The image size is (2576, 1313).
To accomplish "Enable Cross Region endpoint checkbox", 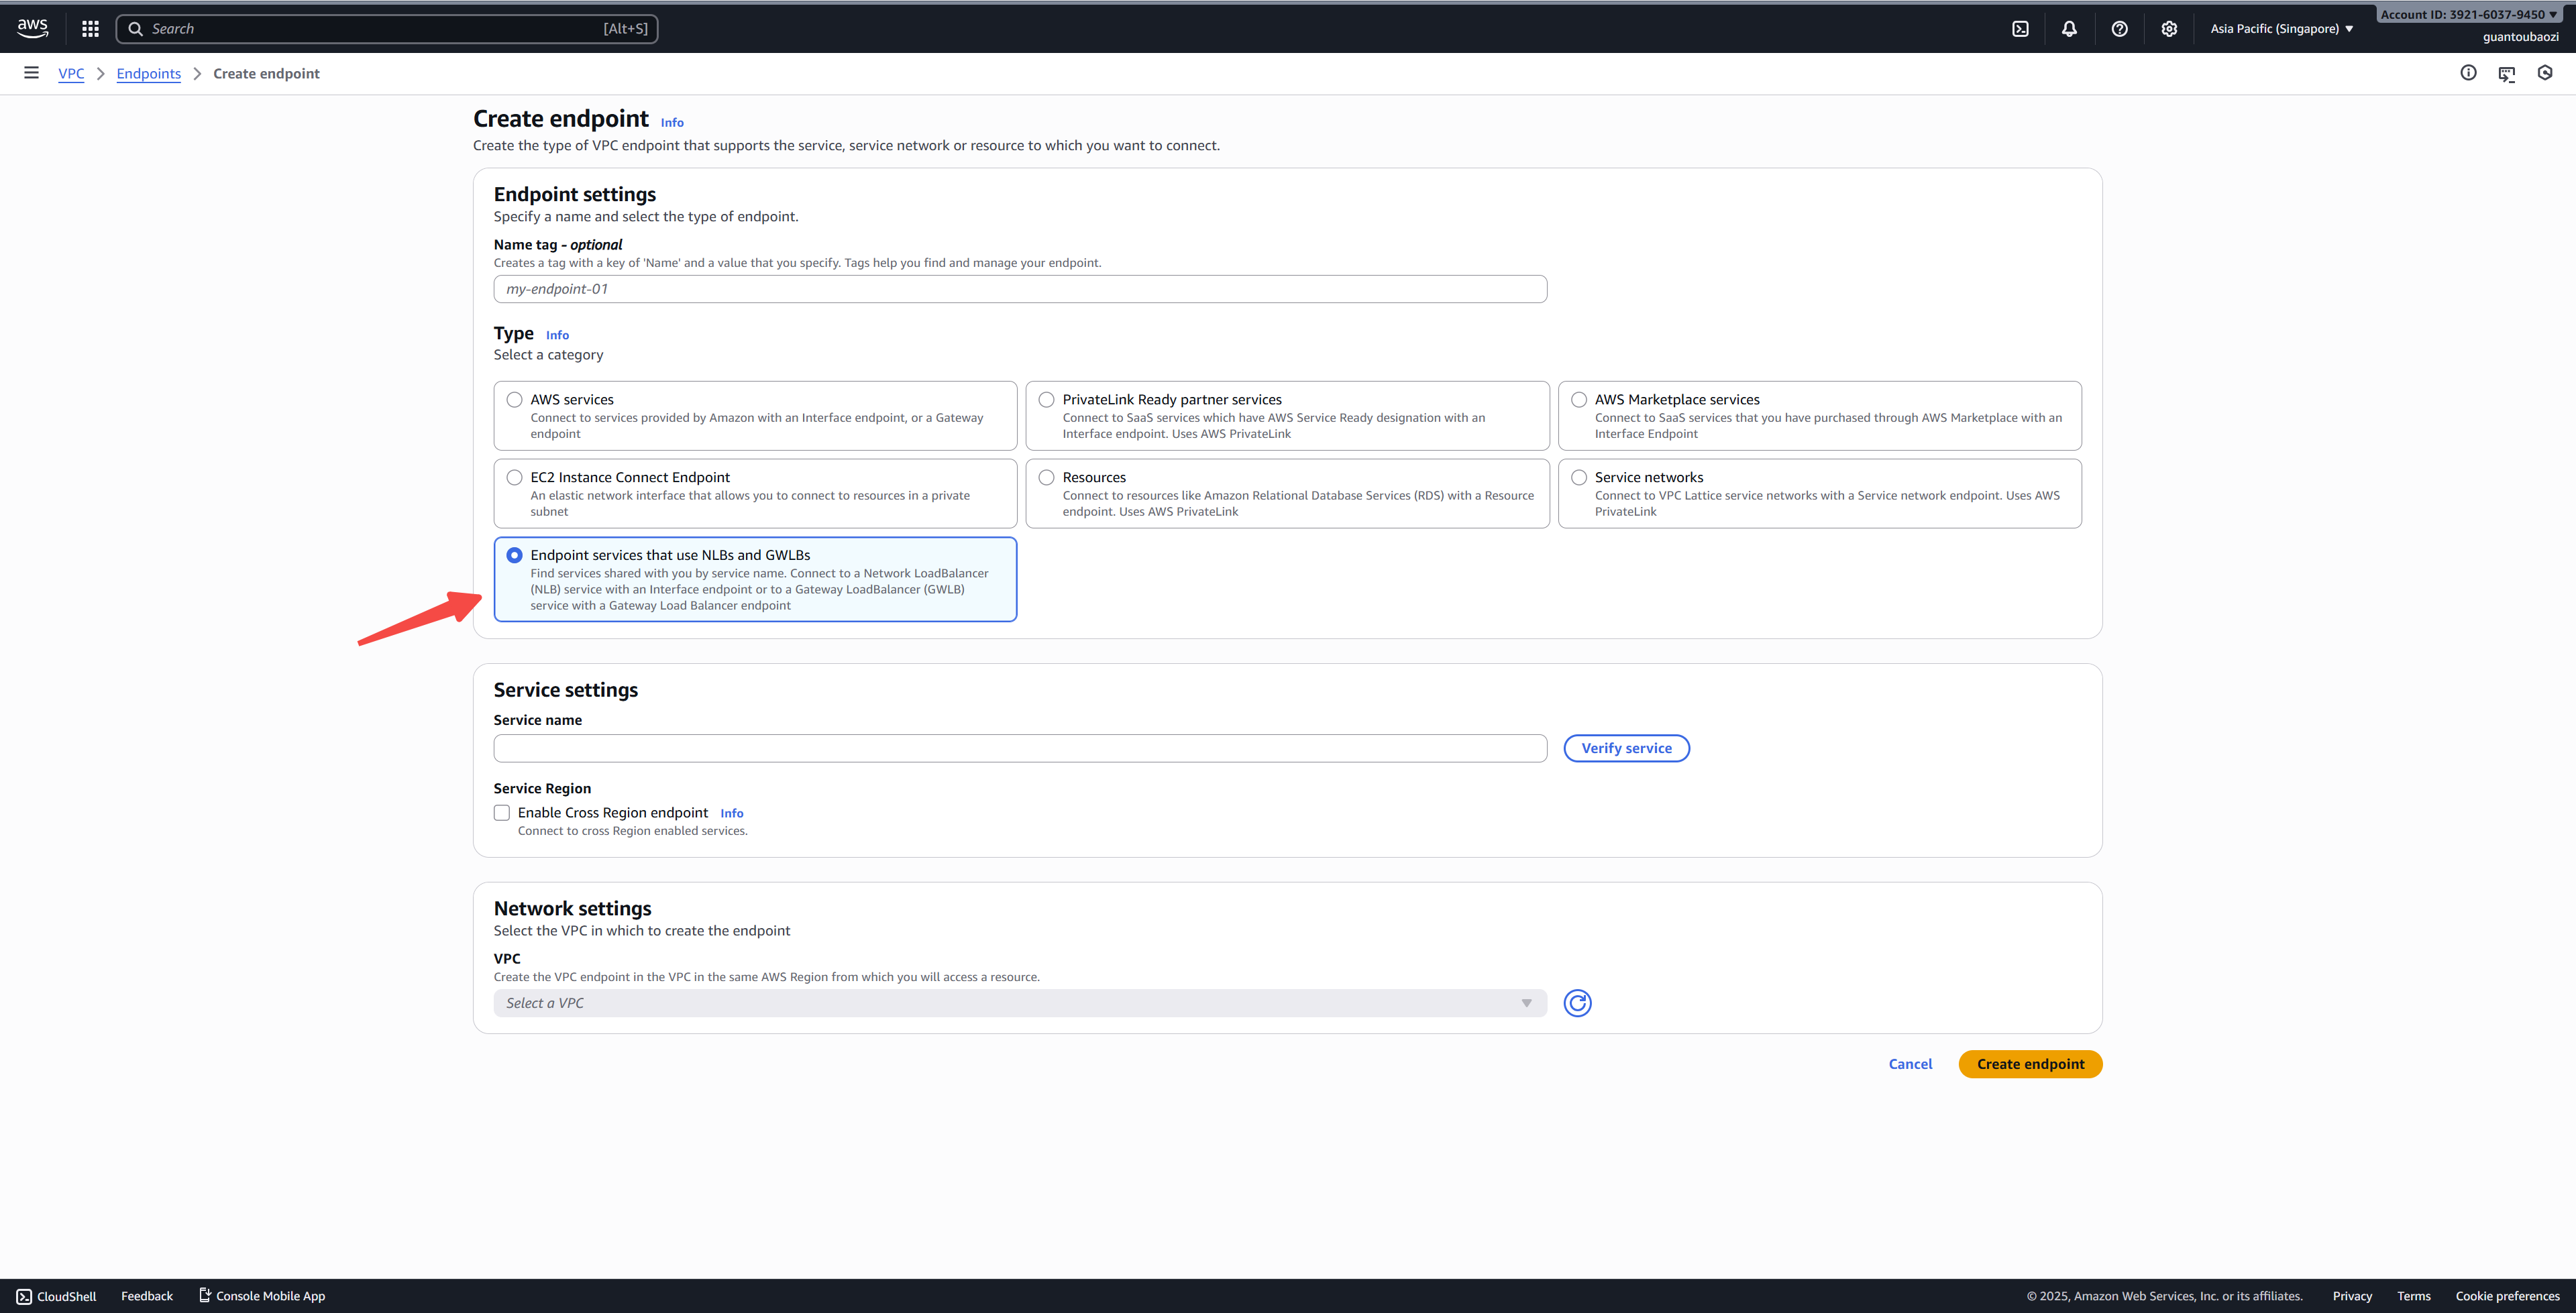I will point(502,813).
